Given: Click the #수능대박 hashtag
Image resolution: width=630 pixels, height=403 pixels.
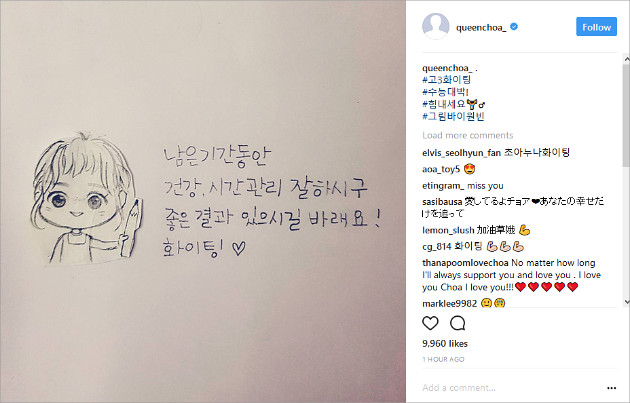Looking at the screenshot, I should pos(444,92).
